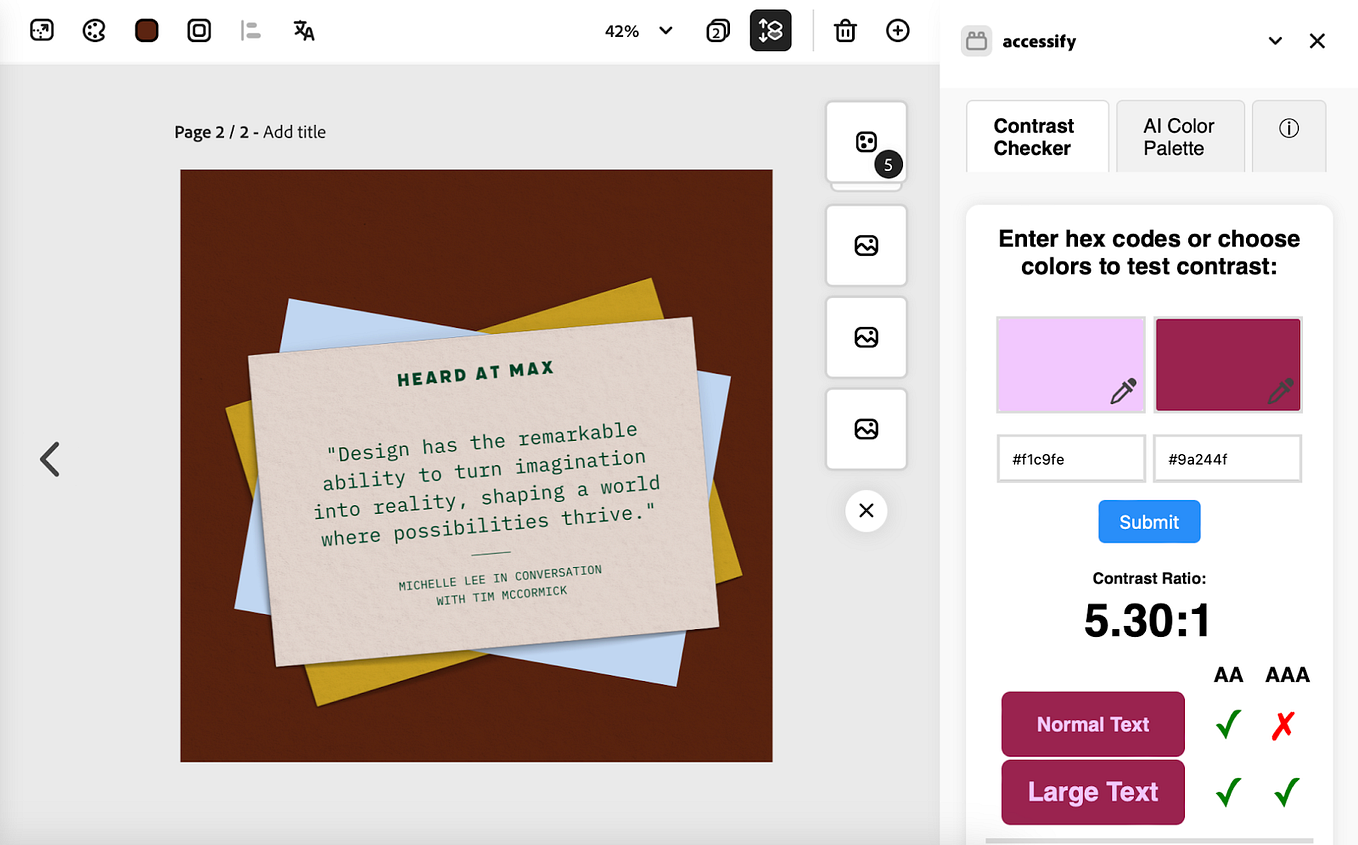This screenshot has height=845, width=1358.
Task: Open the translate language tool
Action: point(303,30)
